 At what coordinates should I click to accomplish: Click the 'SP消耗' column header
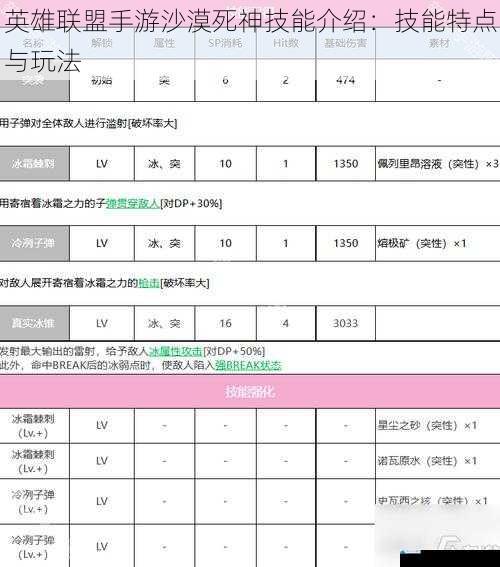coord(225,43)
